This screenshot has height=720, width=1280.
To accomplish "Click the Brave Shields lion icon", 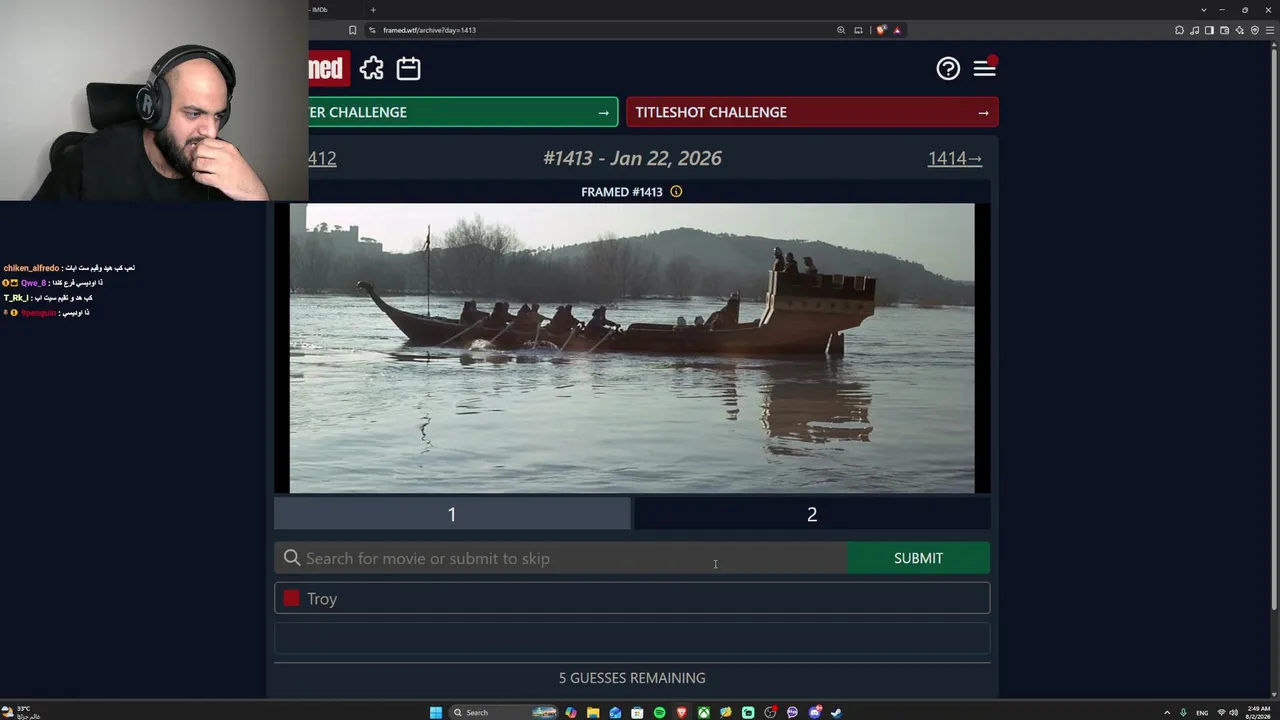I will (881, 30).
